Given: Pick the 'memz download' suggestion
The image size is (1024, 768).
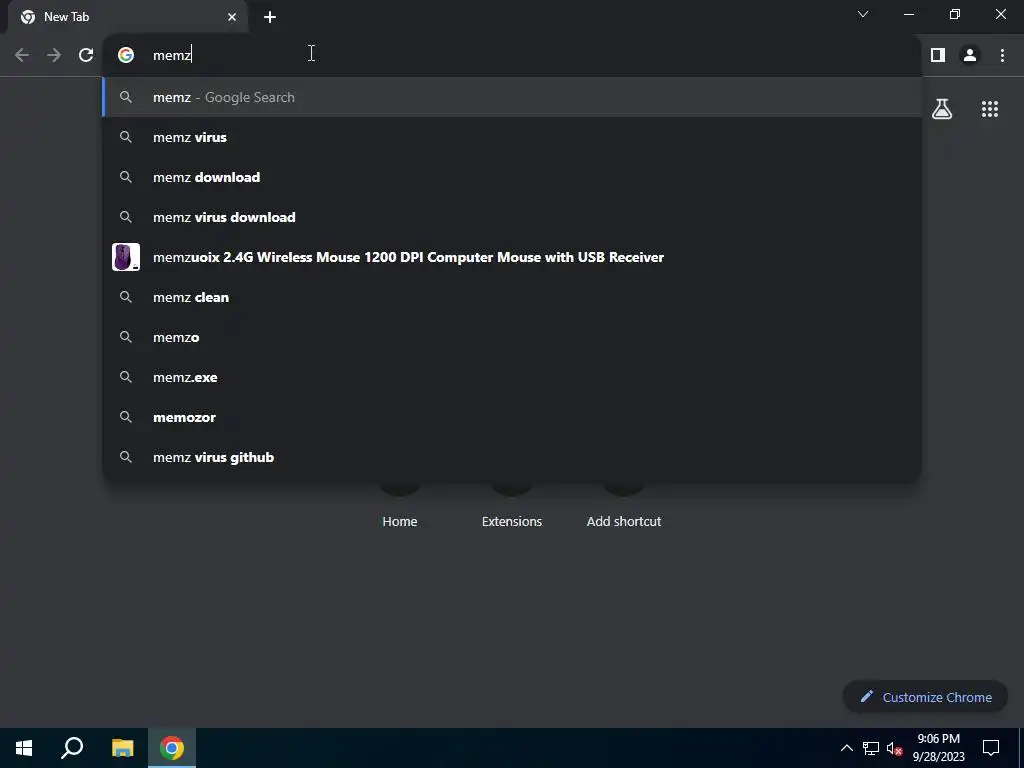Looking at the screenshot, I should (512, 177).
